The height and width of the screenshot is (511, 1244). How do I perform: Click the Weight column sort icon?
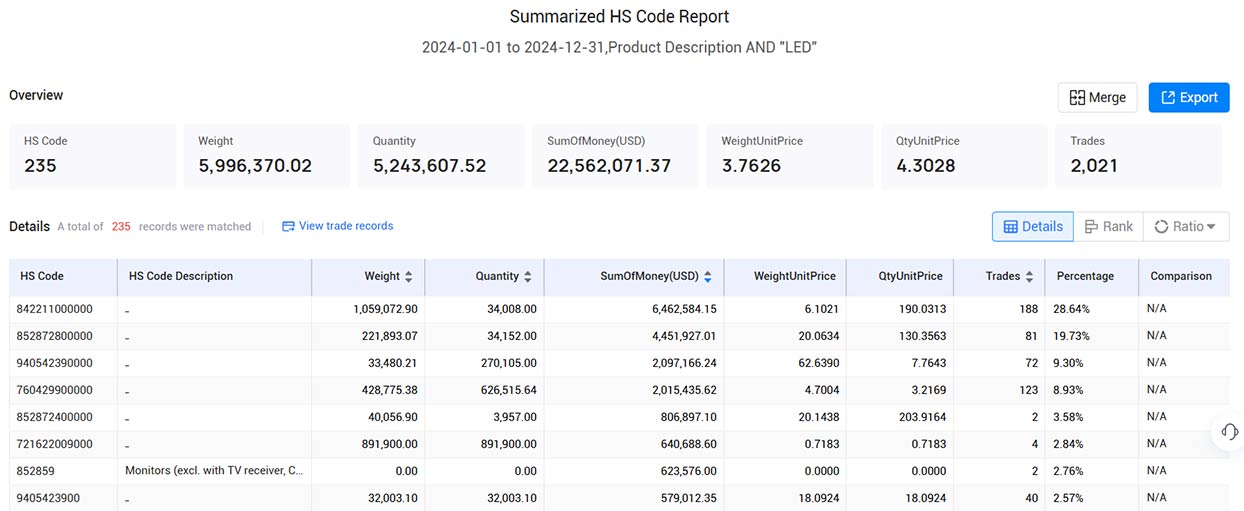click(409, 277)
